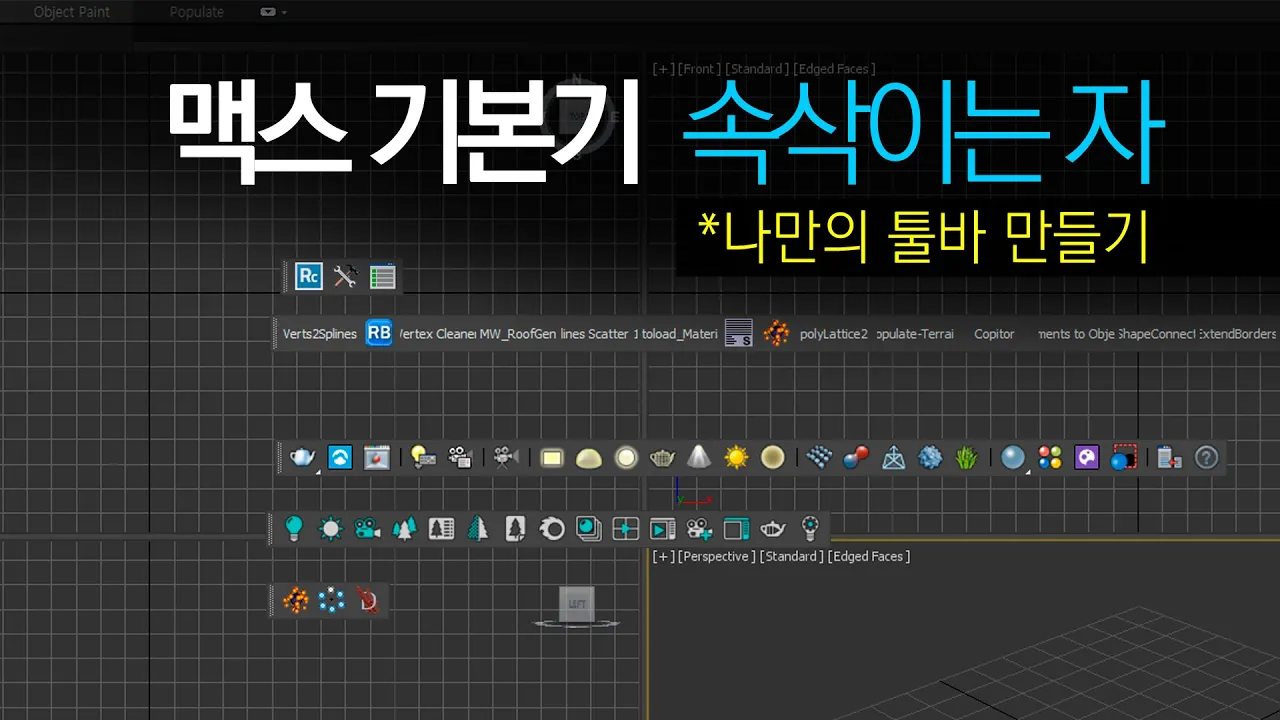Image resolution: width=1280 pixels, height=720 pixels.
Task: Click the wireframe pyramid with arrow icon
Action: point(893,458)
